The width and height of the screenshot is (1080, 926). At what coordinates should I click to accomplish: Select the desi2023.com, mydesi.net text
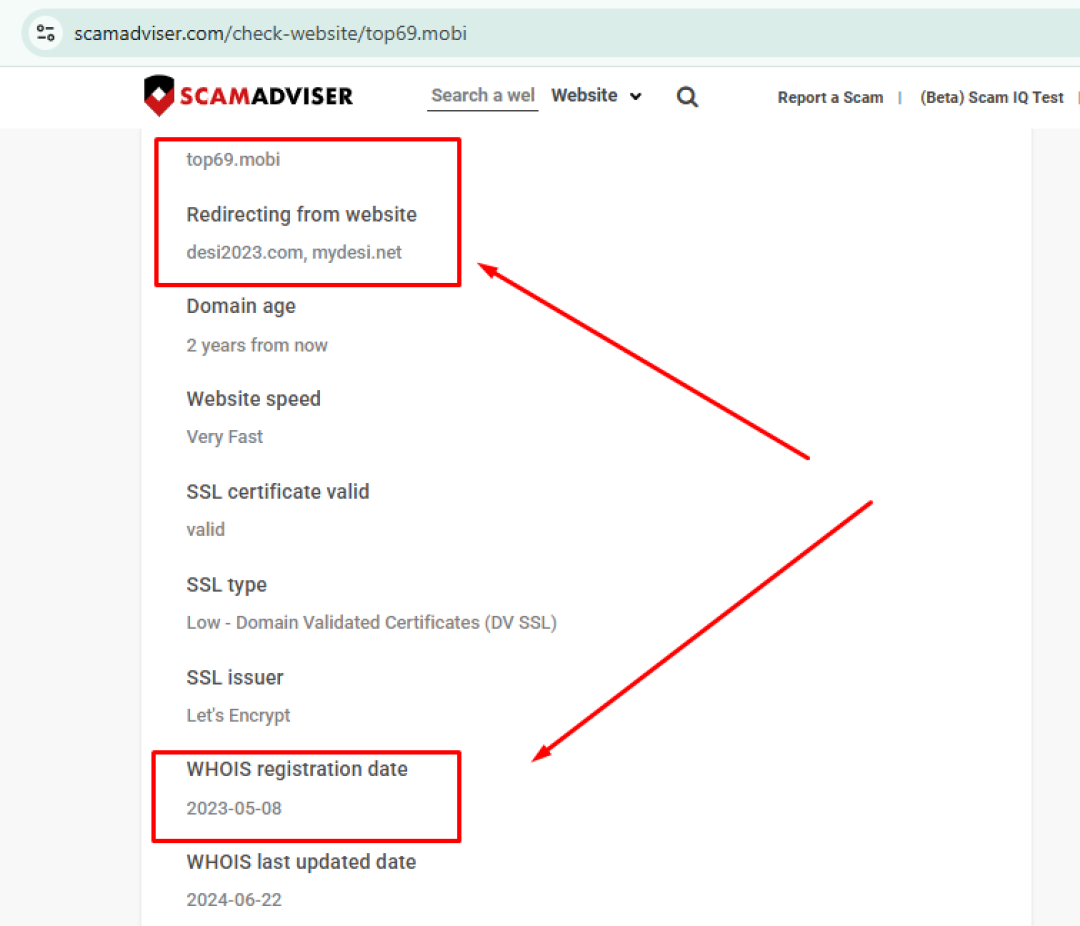(294, 253)
